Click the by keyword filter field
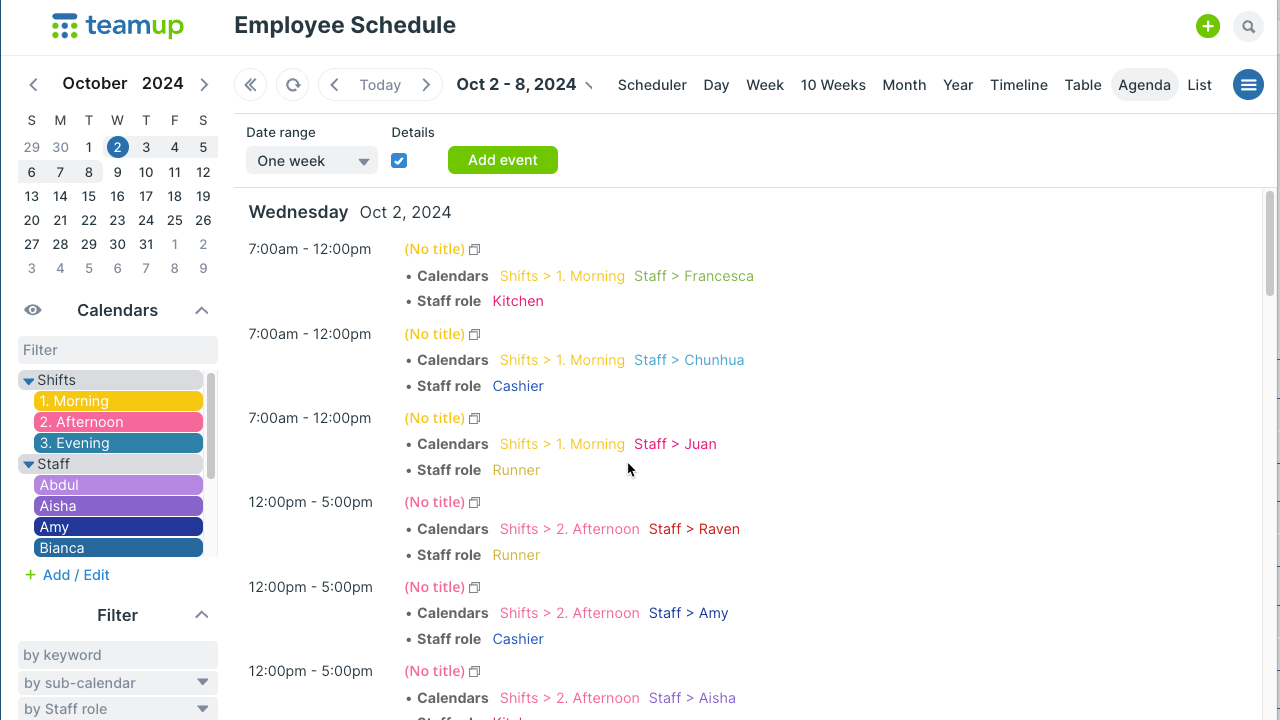The width and height of the screenshot is (1280, 720). [118, 655]
